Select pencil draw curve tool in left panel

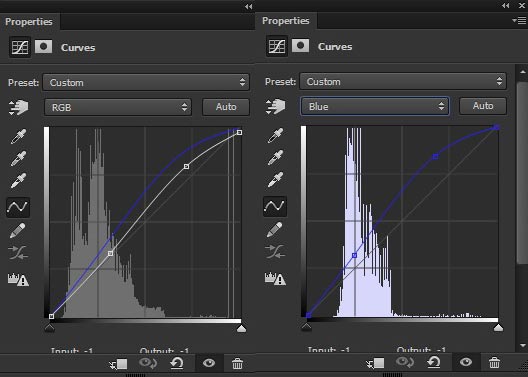(x=18, y=230)
